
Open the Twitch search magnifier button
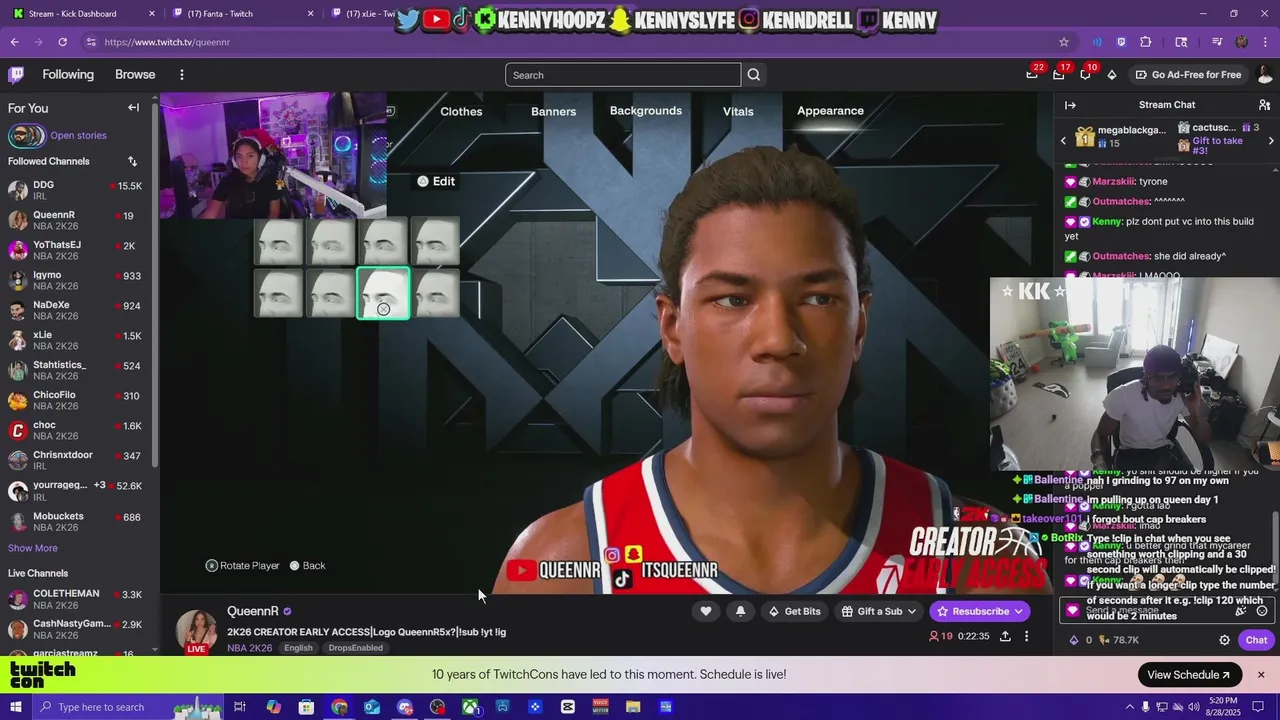tap(754, 75)
